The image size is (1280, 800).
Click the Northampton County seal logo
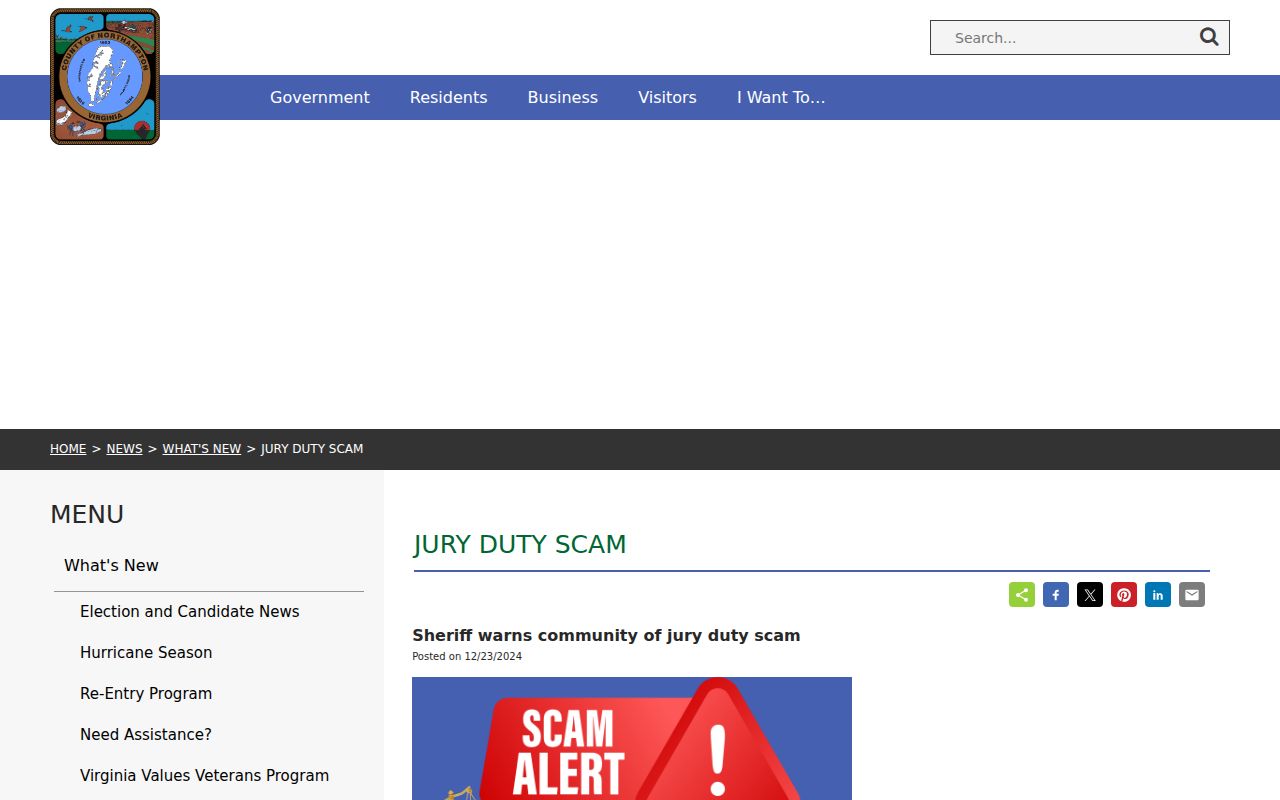coord(105,77)
